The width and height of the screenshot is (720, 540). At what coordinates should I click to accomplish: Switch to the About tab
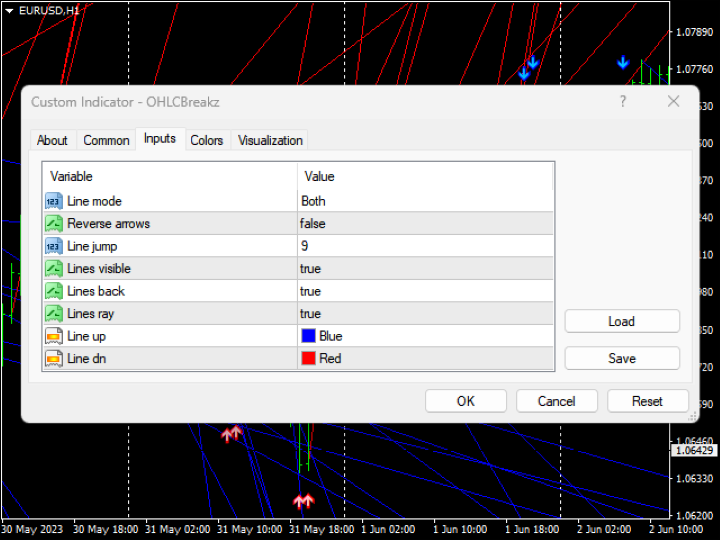point(52,140)
